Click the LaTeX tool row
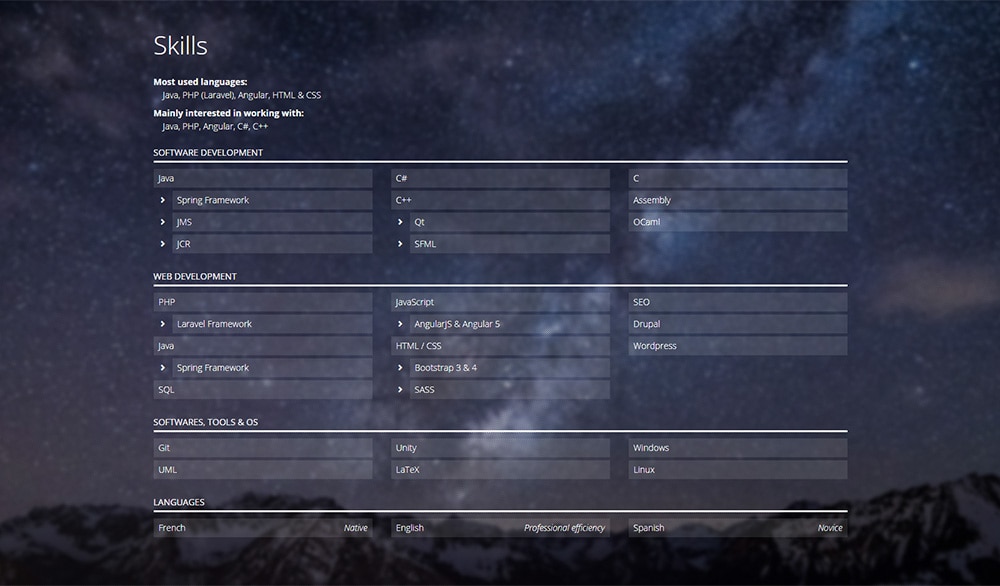 point(500,470)
